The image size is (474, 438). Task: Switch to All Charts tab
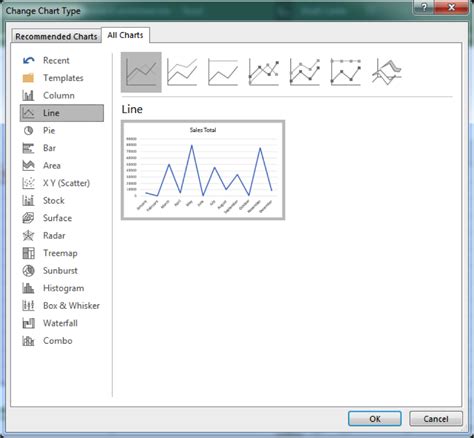coord(125,35)
